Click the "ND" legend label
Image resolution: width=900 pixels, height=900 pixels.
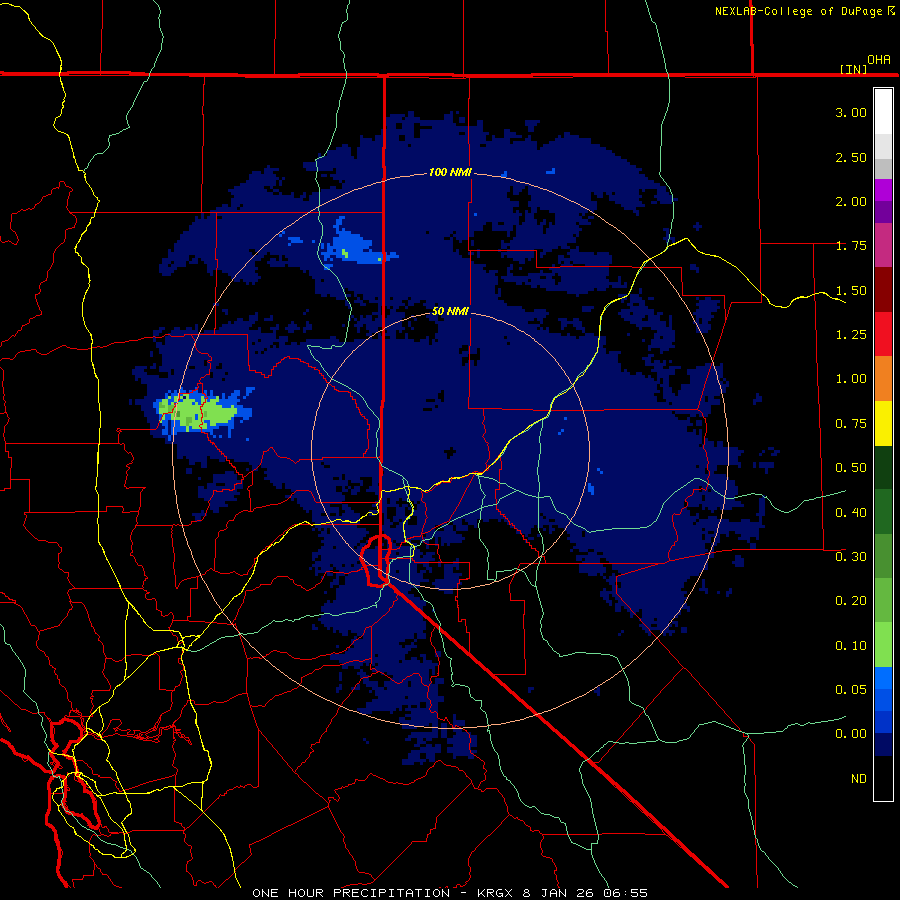(859, 778)
